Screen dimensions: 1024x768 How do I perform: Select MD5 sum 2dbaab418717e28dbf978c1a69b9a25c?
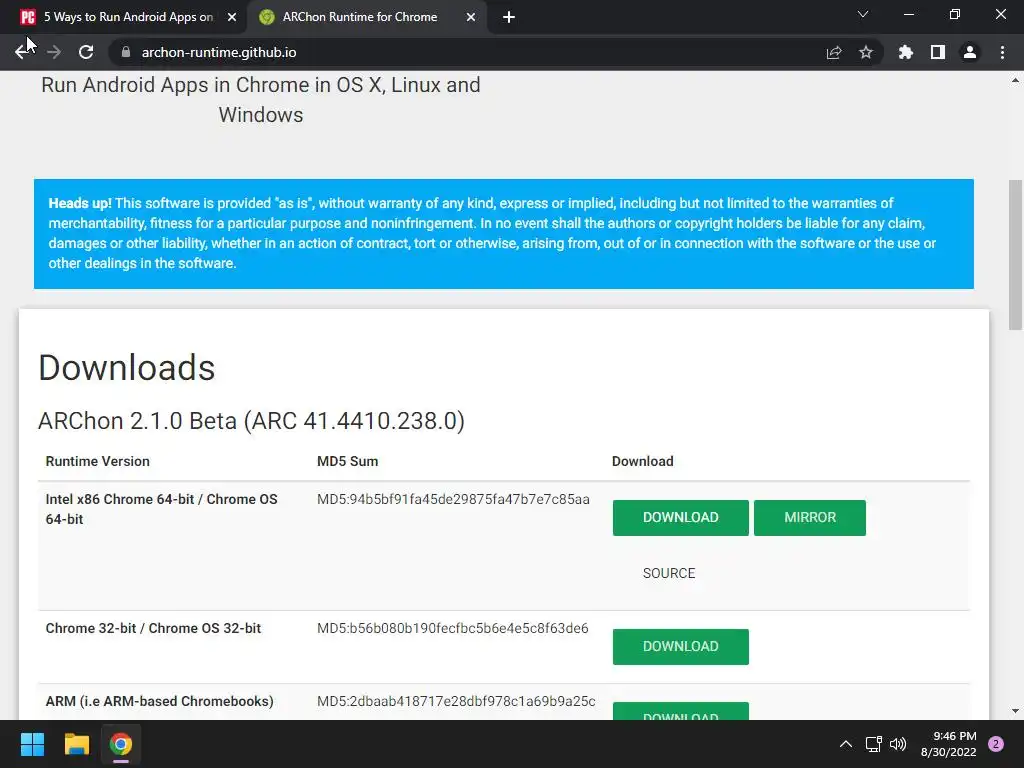pyautogui.click(x=456, y=701)
